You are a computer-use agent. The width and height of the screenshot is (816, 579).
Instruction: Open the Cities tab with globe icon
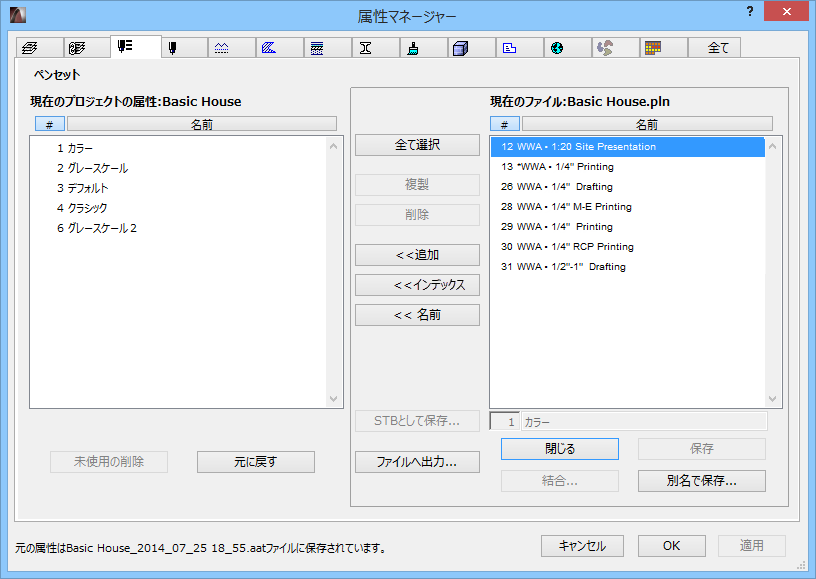(x=567, y=48)
